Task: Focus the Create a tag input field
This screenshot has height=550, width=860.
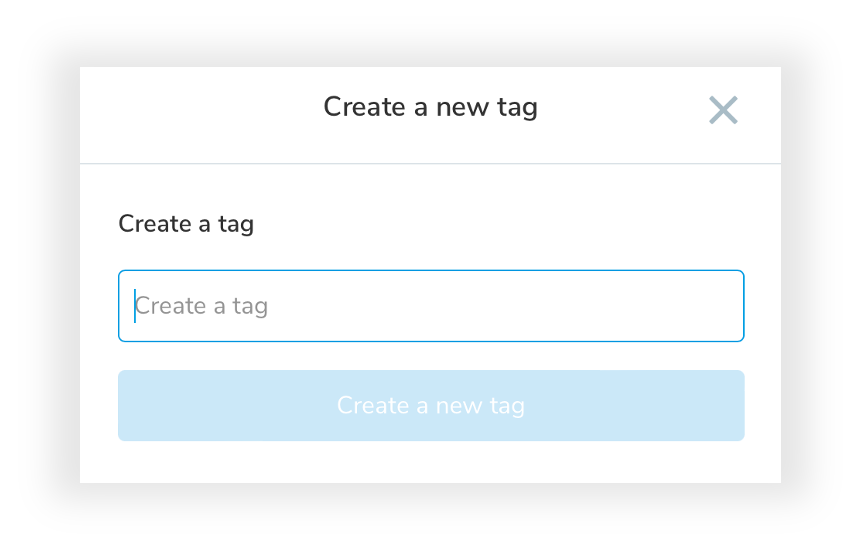Action: (431, 306)
